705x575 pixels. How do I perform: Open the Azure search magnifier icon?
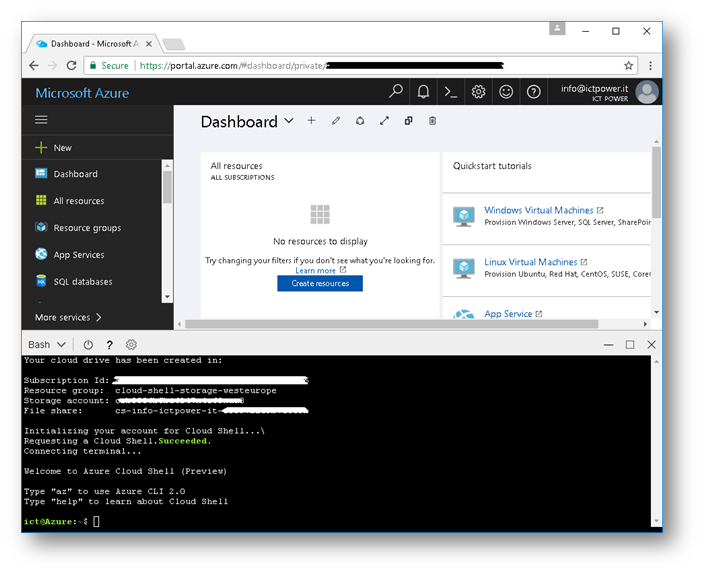click(396, 92)
